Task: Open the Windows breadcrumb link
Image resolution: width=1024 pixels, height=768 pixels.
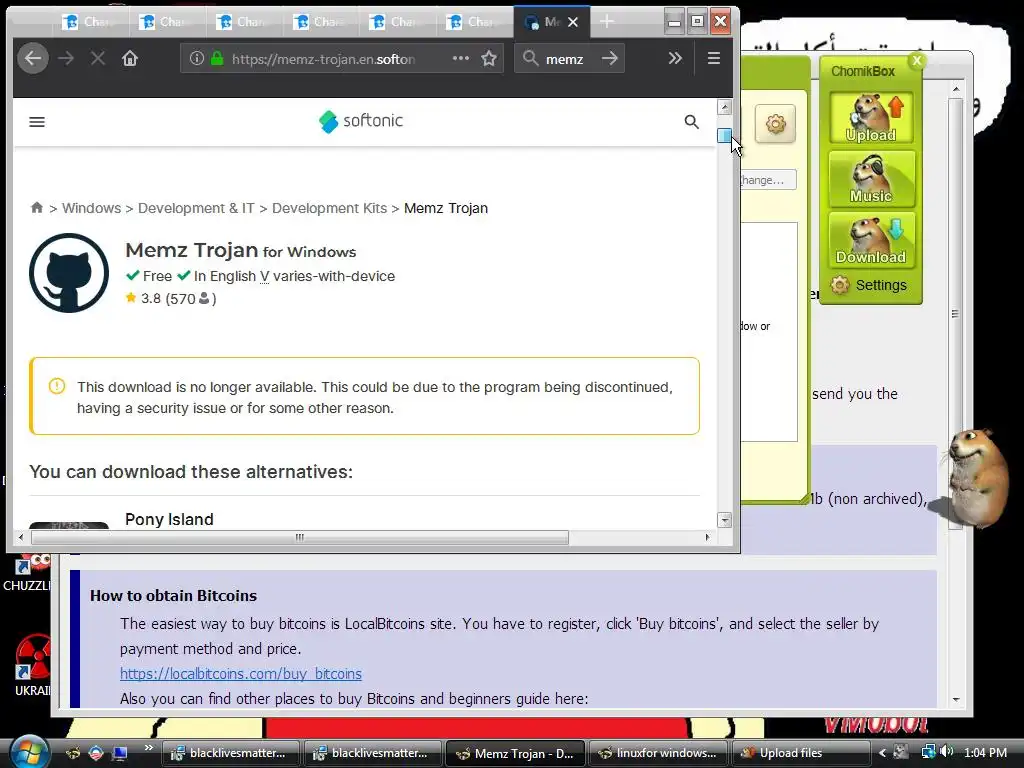Action: 91,208
